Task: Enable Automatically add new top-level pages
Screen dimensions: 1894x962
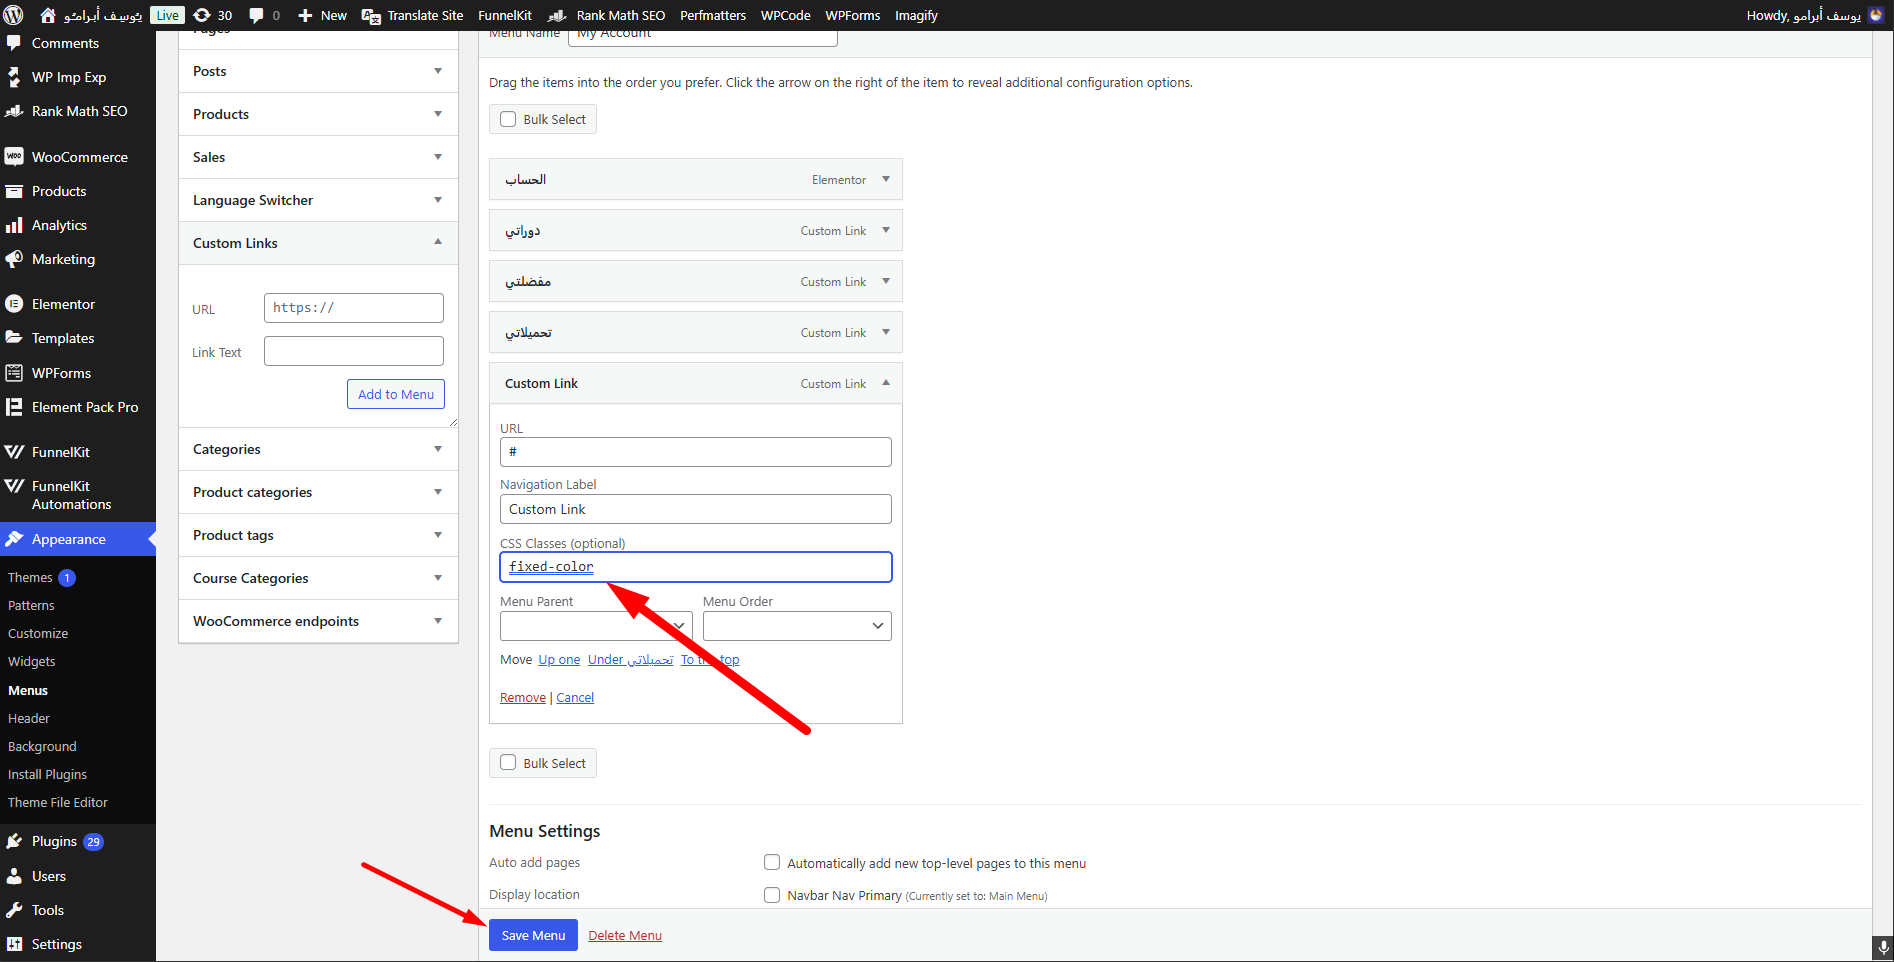Action: [772, 862]
